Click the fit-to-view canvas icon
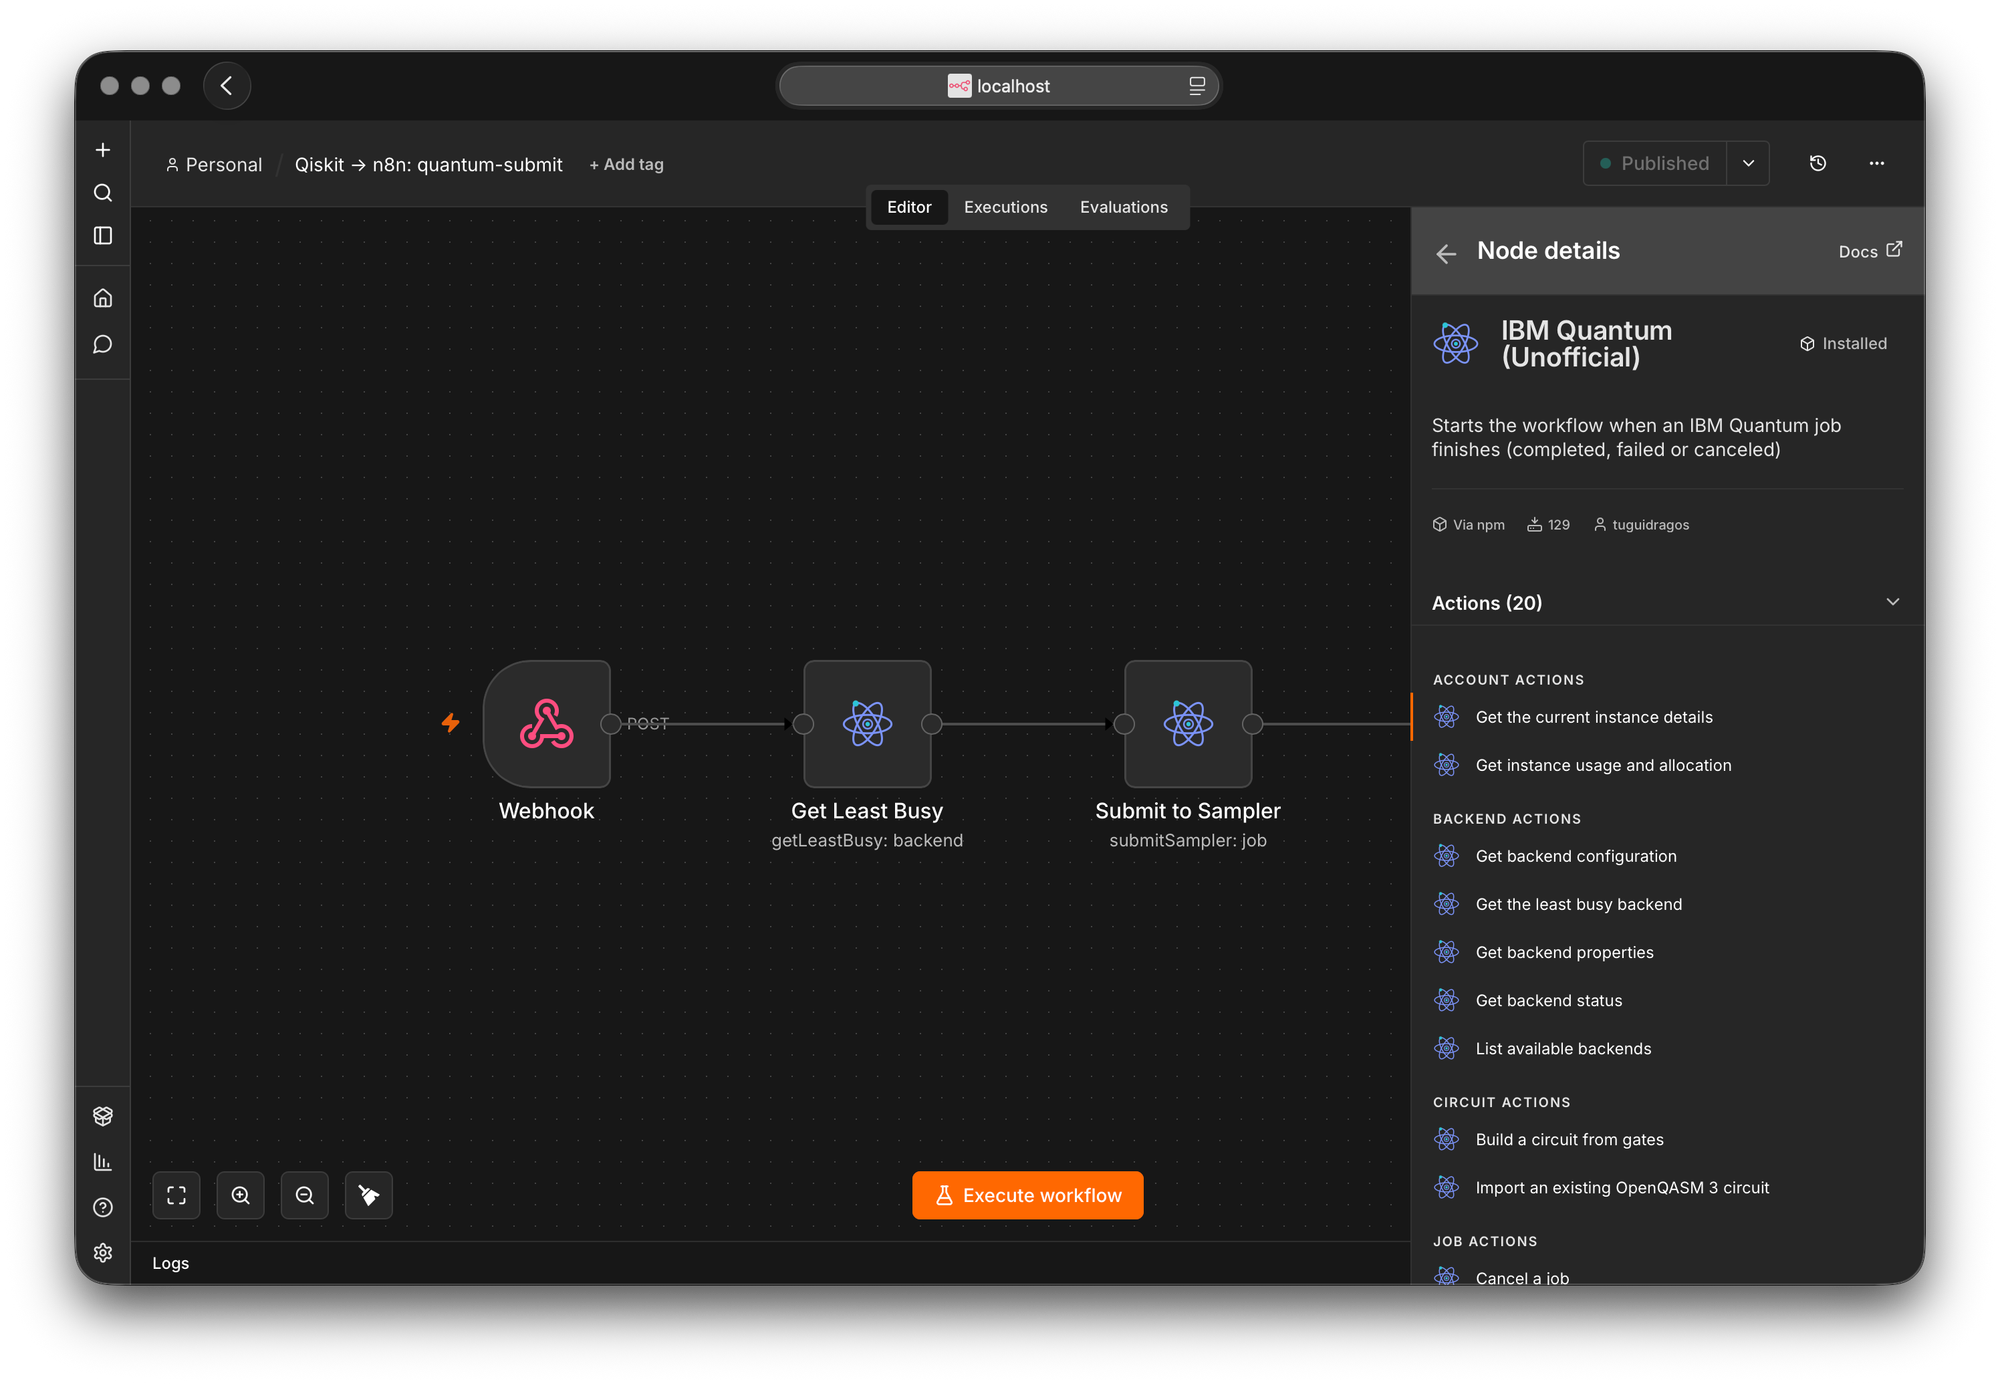2000x1384 pixels. point(177,1196)
